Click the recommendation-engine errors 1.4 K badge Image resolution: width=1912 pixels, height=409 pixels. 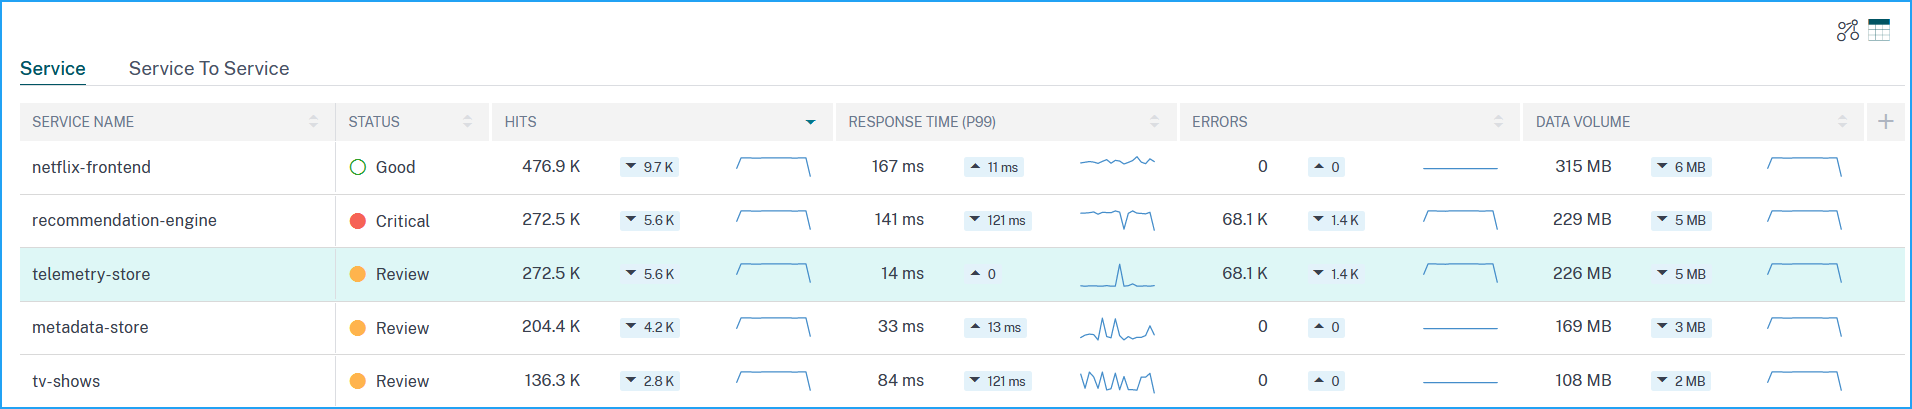[x=1336, y=220]
